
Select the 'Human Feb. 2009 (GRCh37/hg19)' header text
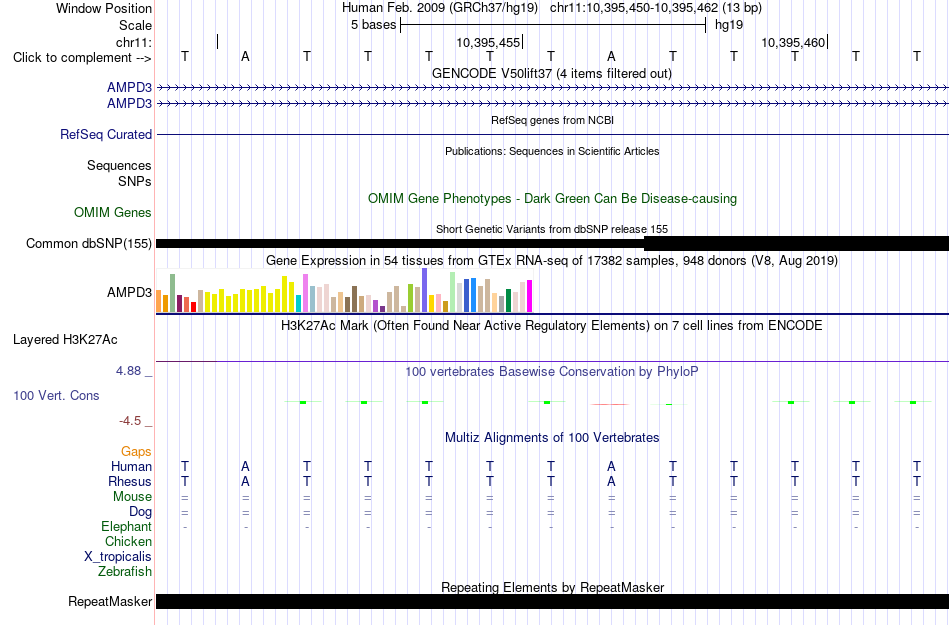coord(440,8)
